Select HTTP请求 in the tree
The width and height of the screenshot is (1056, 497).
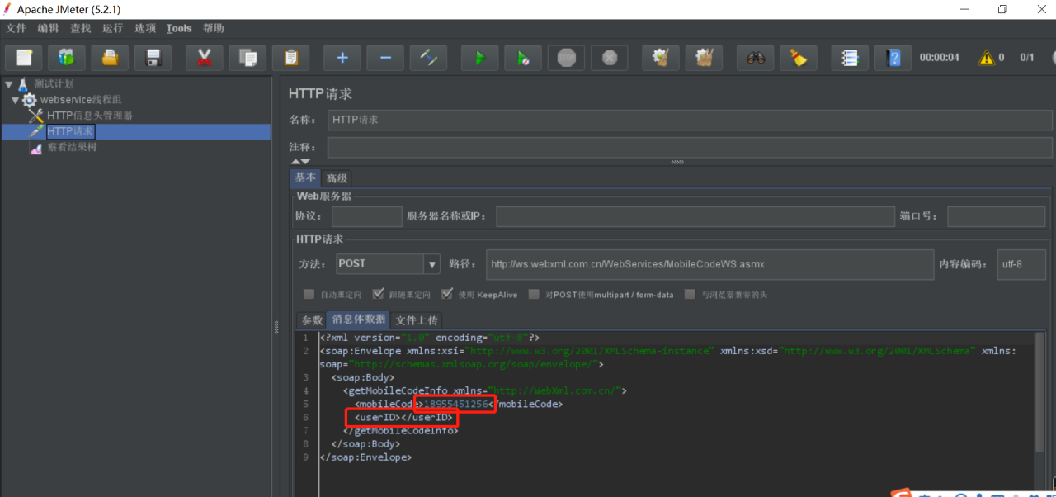71,131
